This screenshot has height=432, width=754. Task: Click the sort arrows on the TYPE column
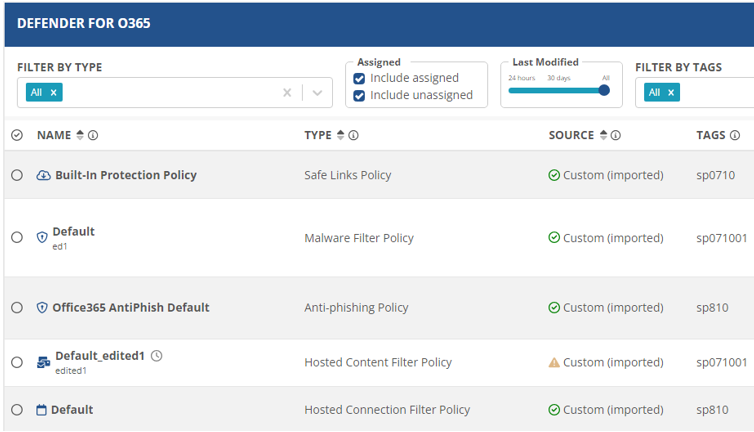tap(340, 135)
